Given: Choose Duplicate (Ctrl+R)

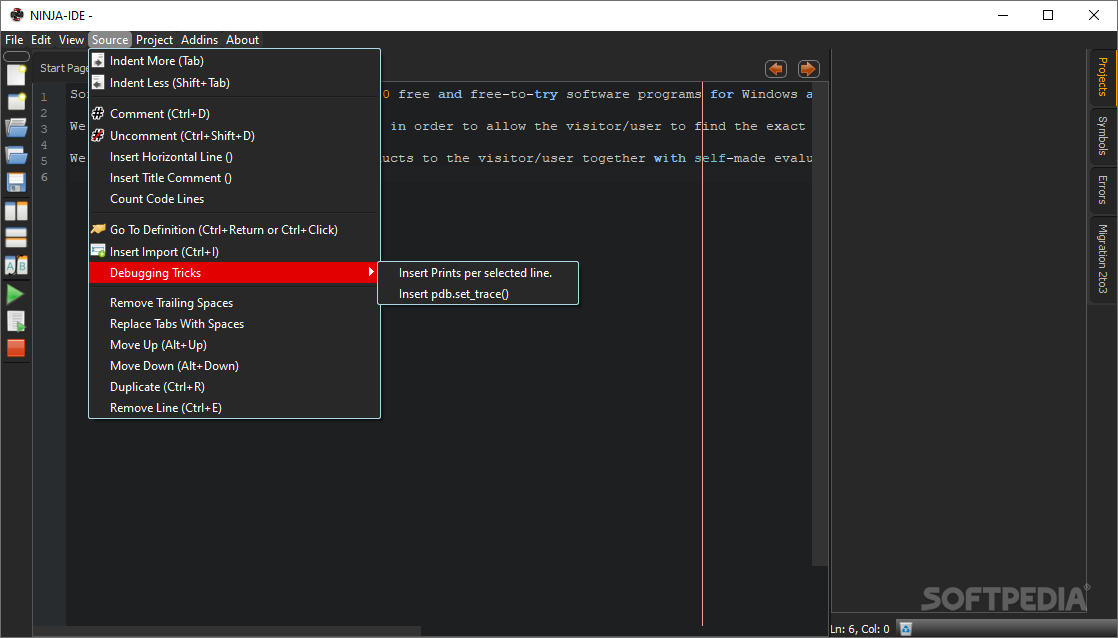Looking at the screenshot, I should click(234, 387).
